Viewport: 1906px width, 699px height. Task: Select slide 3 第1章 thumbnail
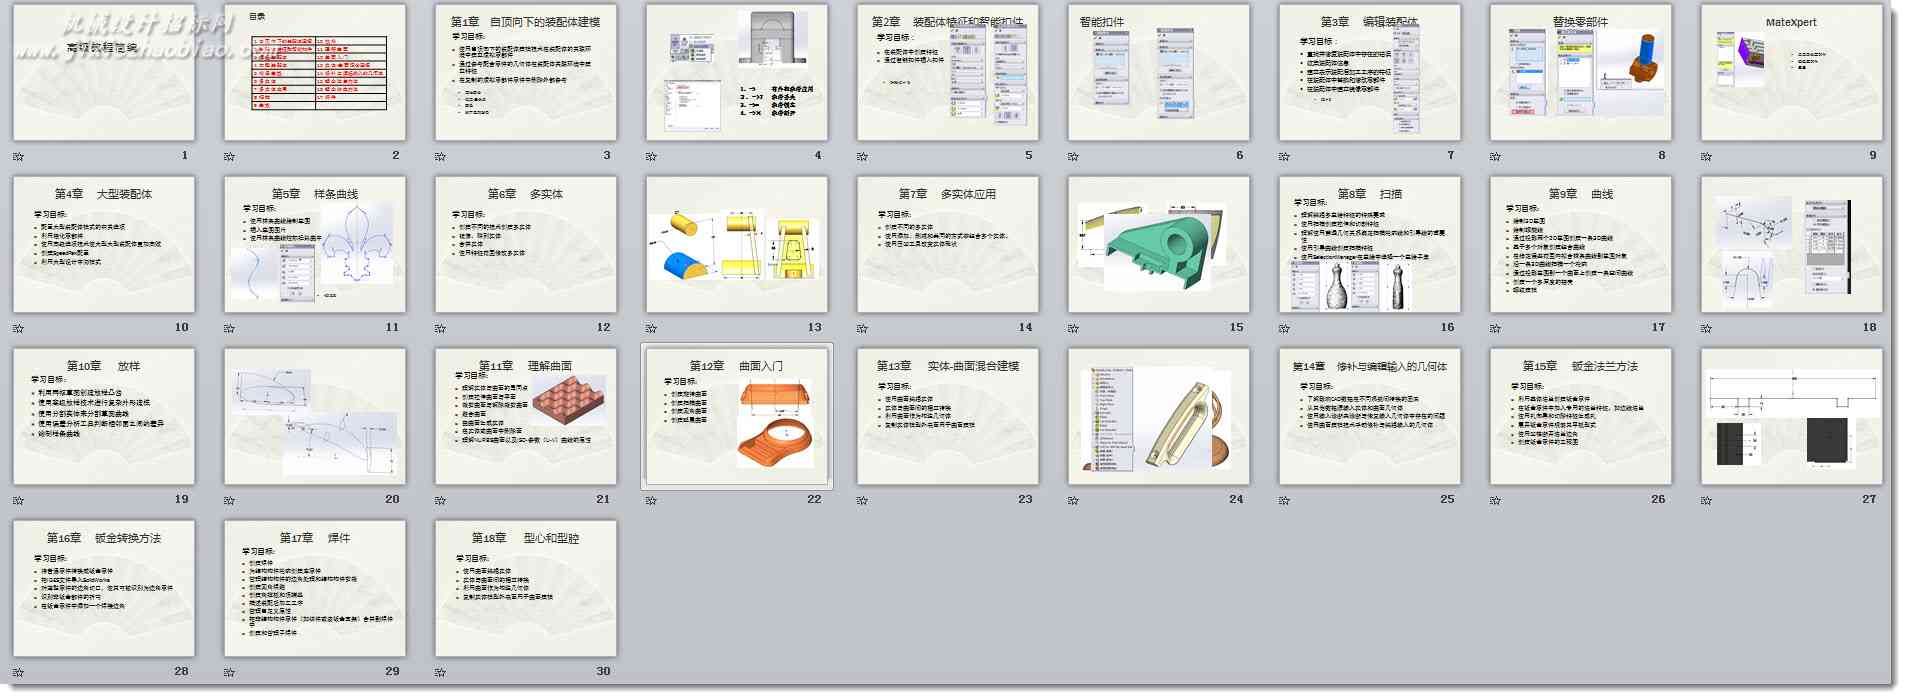tap(525, 72)
